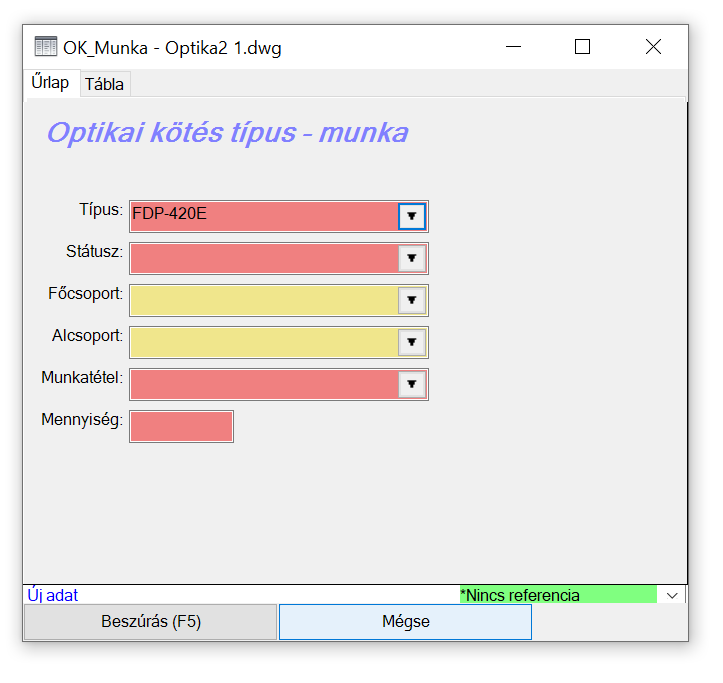723x683 pixels.
Task: Expand the Státusz dropdown arrow
Action: (412, 258)
